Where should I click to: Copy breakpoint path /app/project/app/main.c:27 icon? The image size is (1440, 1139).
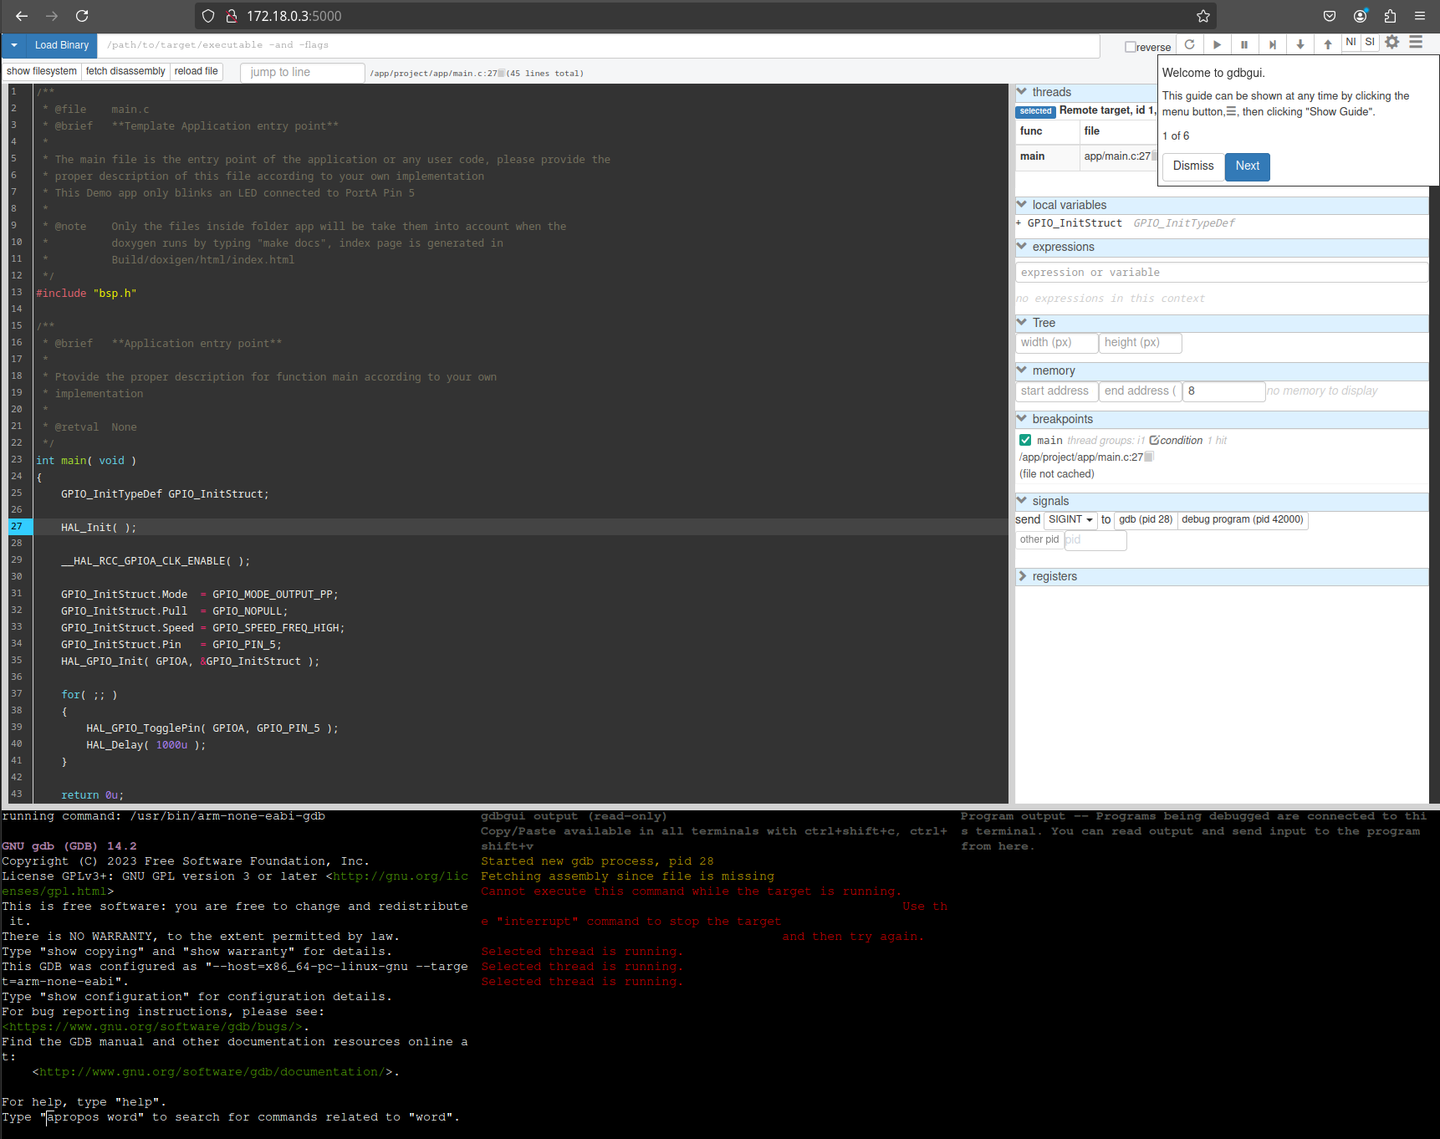[x=1149, y=457]
